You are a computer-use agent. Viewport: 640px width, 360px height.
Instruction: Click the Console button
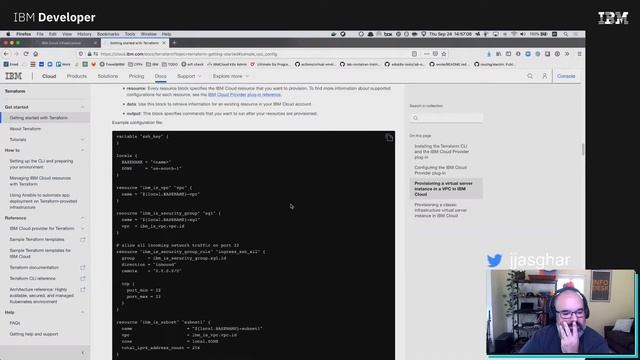pos(566,76)
